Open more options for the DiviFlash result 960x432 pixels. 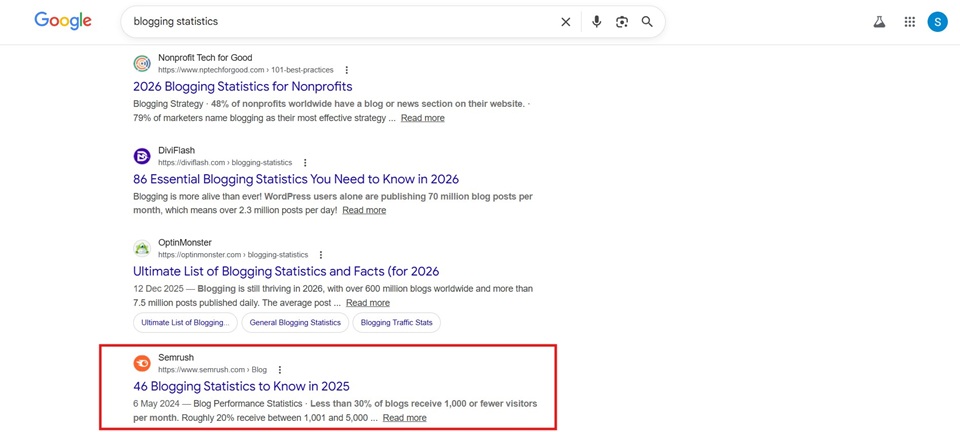click(306, 163)
